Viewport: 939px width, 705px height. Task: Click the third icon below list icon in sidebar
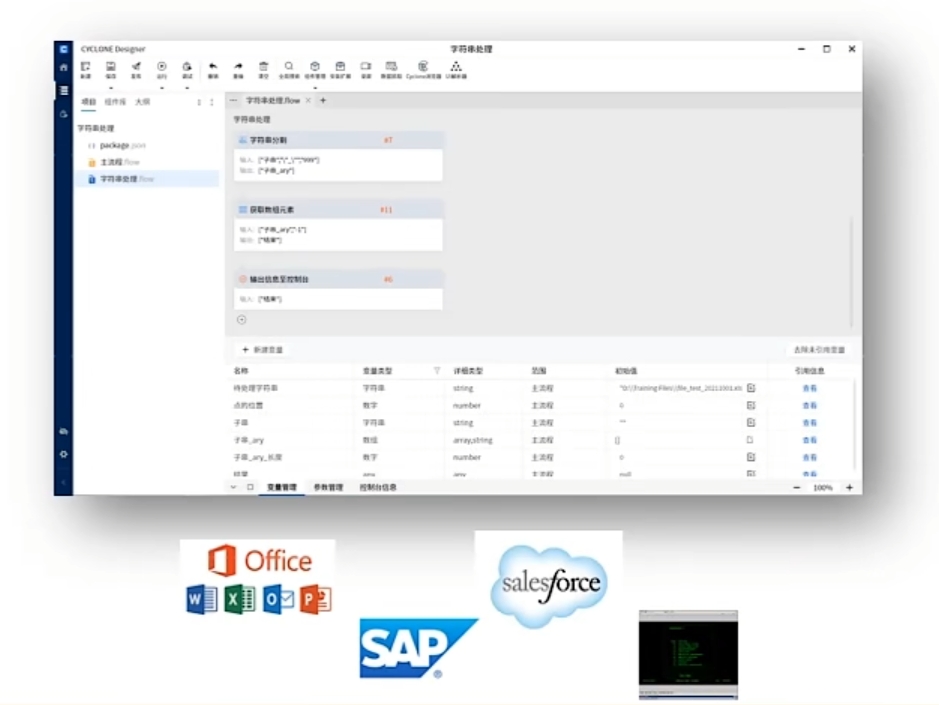(x=63, y=114)
